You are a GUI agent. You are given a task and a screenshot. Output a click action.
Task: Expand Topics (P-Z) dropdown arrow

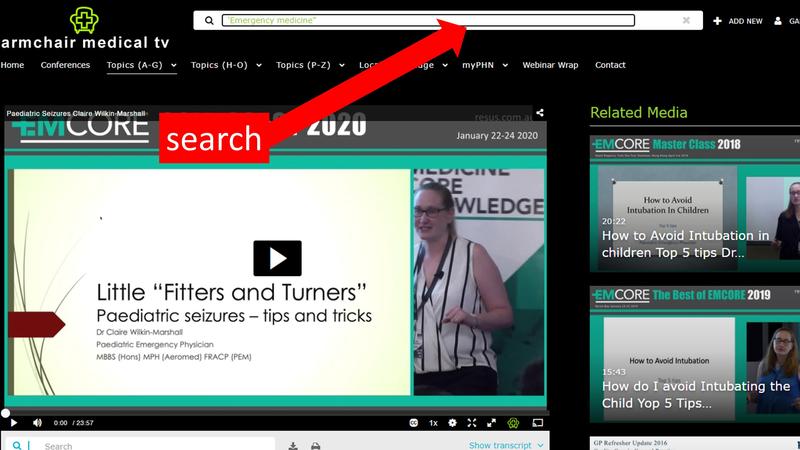pos(341,65)
